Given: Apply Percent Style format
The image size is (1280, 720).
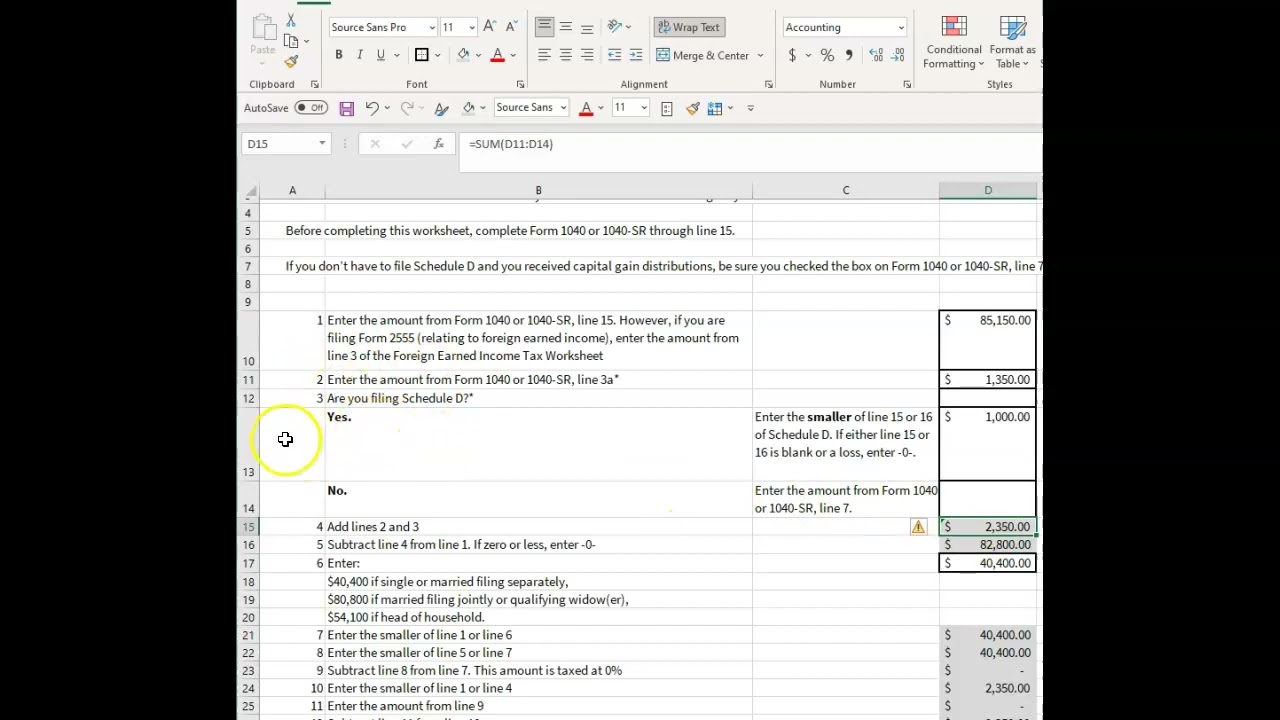Looking at the screenshot, I should click(827, 55).
